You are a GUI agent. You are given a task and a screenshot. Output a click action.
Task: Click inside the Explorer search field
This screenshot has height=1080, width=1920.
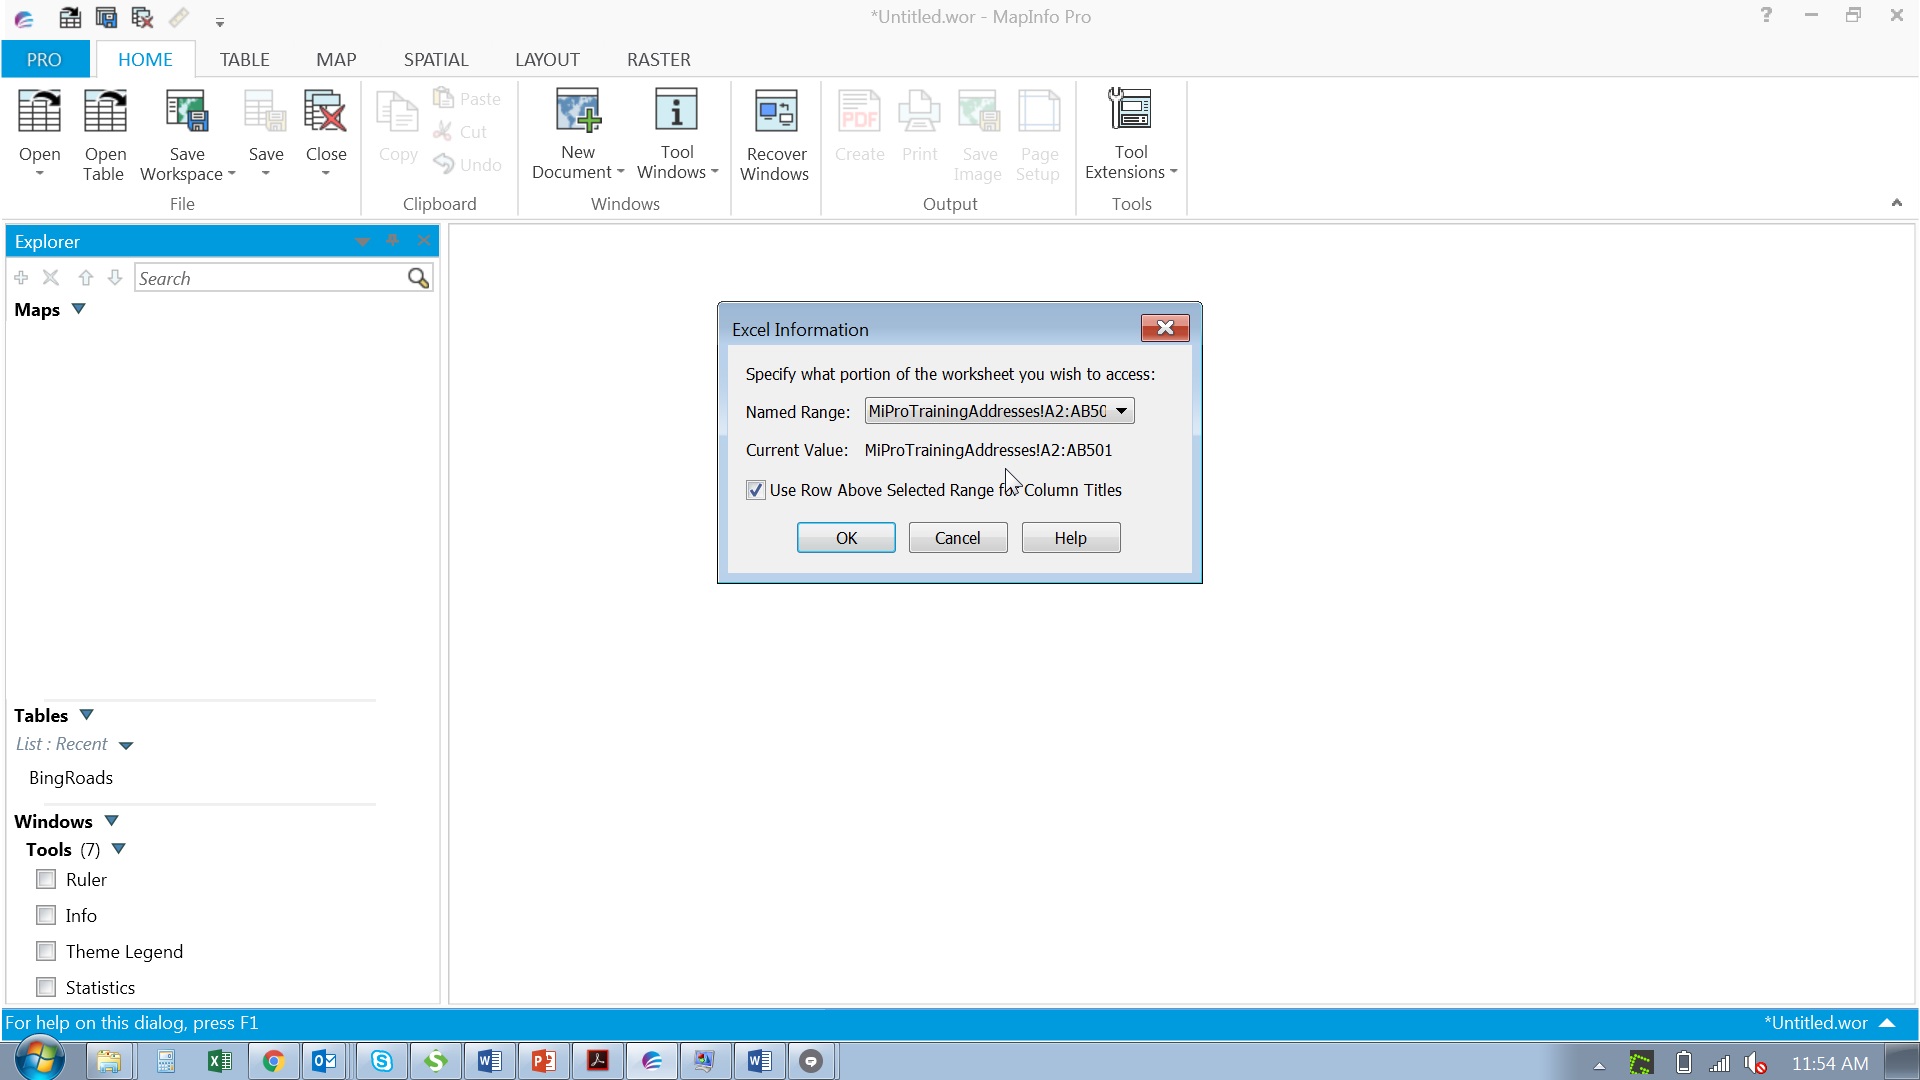click(270, 278)
